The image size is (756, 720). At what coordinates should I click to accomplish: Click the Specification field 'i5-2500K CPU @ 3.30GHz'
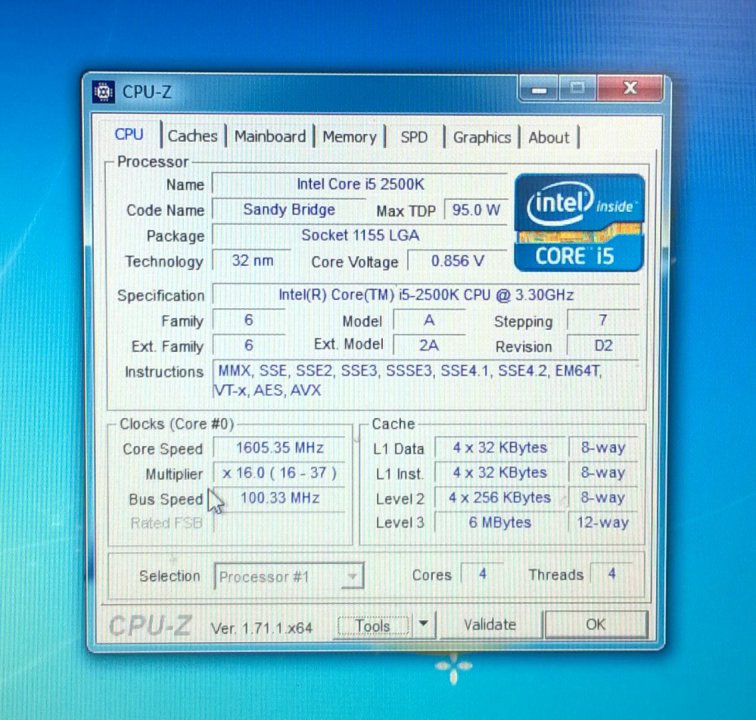[x=426, y=295]
